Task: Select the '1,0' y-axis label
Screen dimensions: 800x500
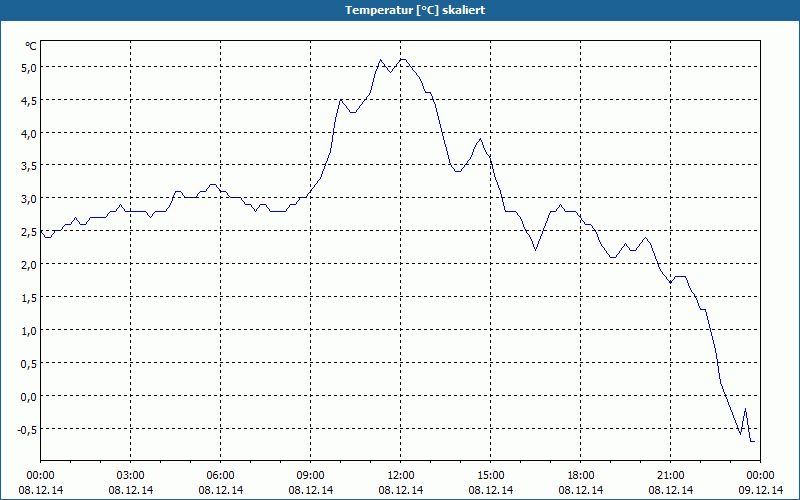Action: pyautogui.click(x=28, y=332)
